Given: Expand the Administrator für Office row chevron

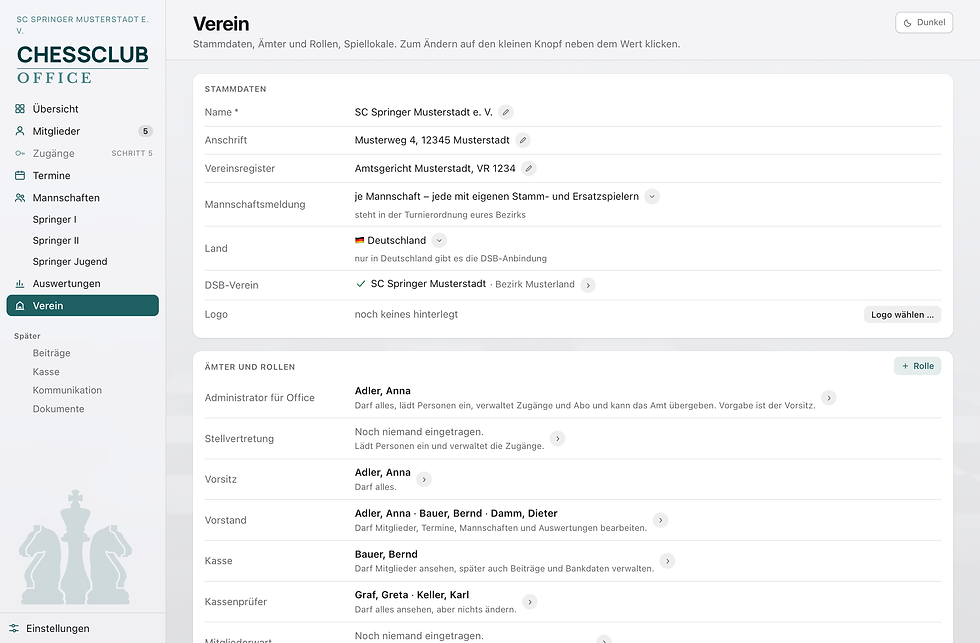Looking at the screenshot, I should click(829, 398).
